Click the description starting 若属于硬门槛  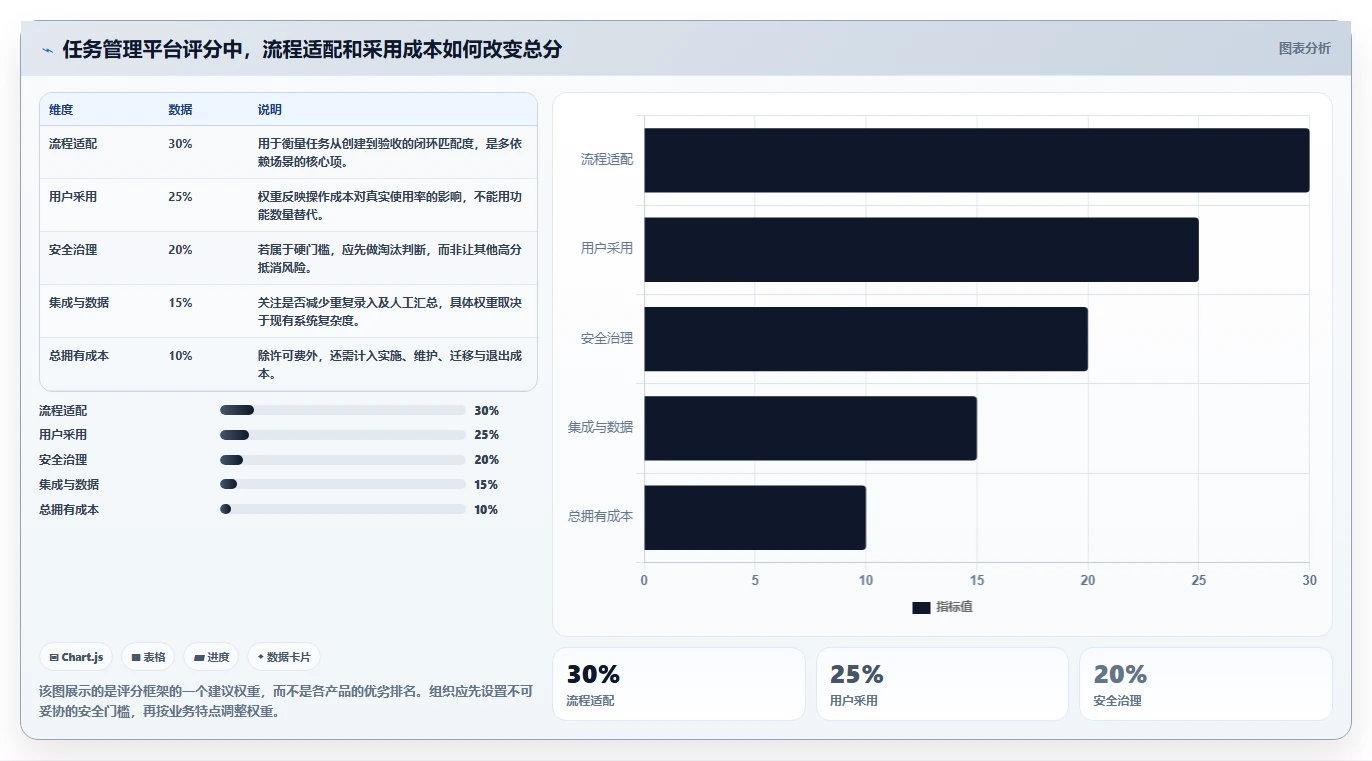point(390,259)
